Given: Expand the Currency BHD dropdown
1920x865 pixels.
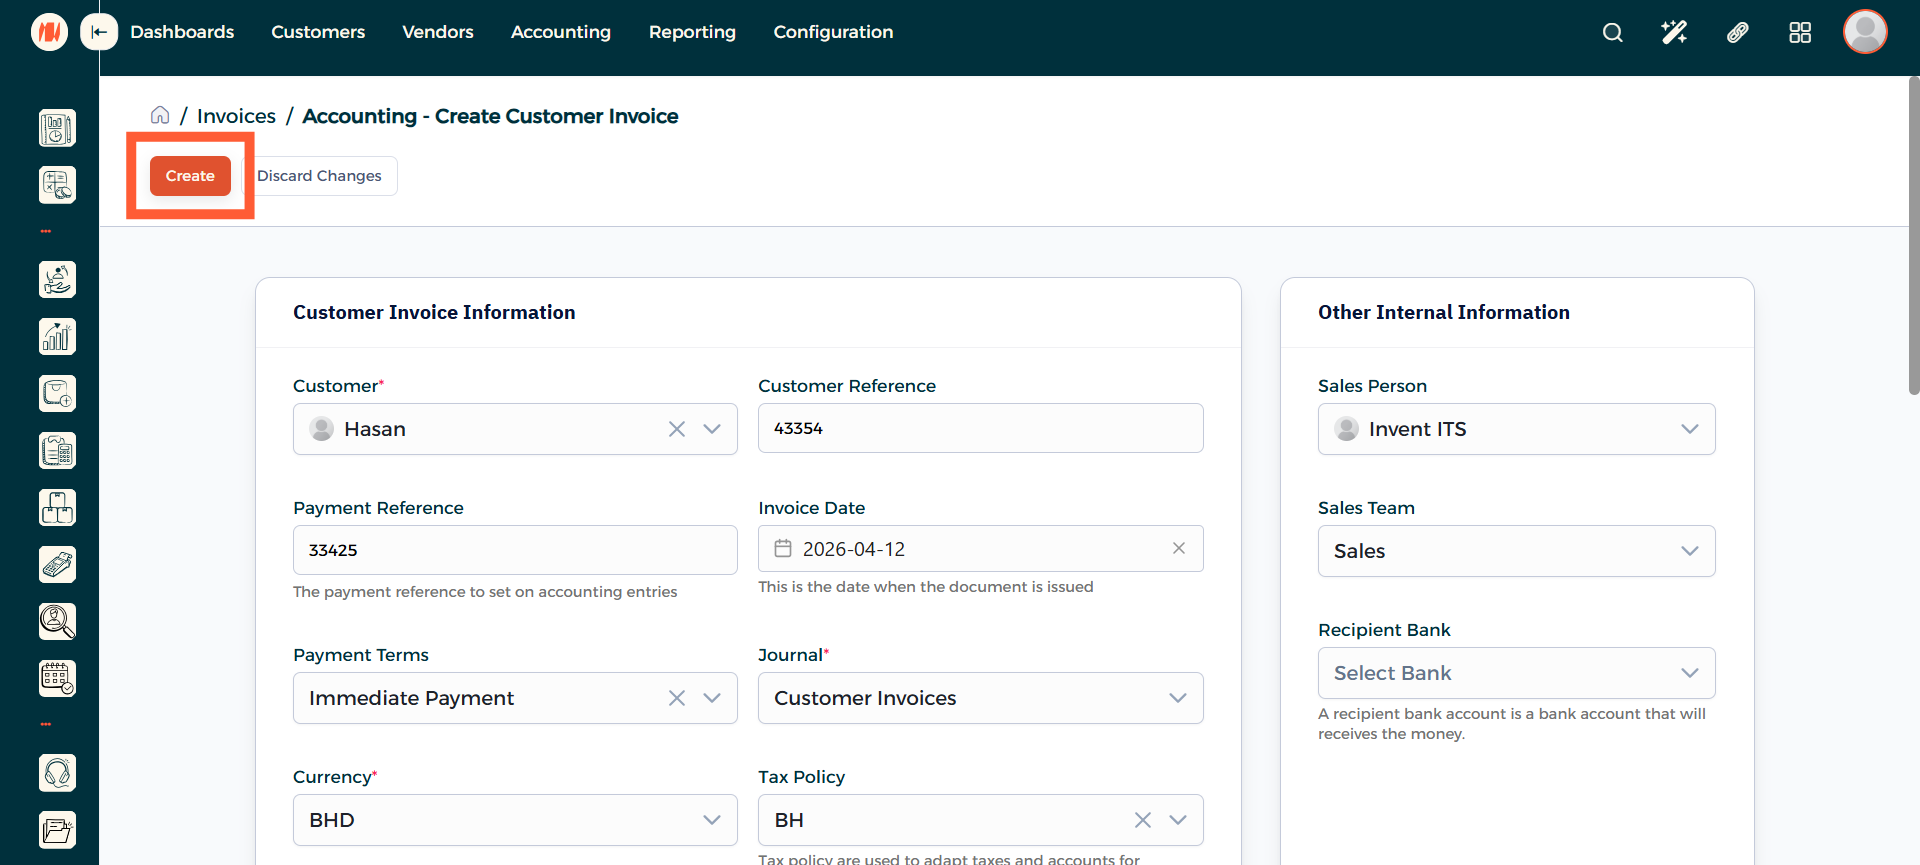Looking at the screenshot, I should 711,820.
